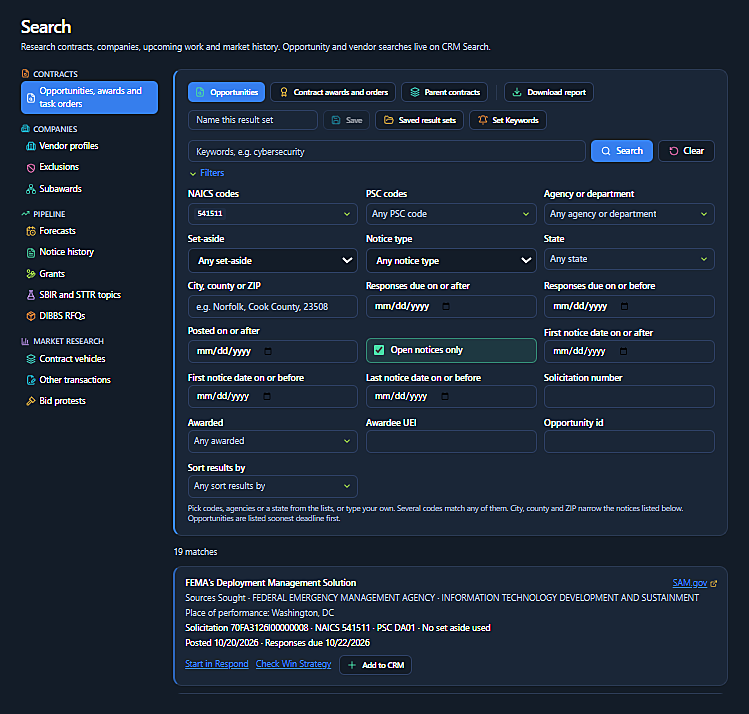Open the State dropdown
The width and height of the screenshot is (749, 714).
point(629,259)
